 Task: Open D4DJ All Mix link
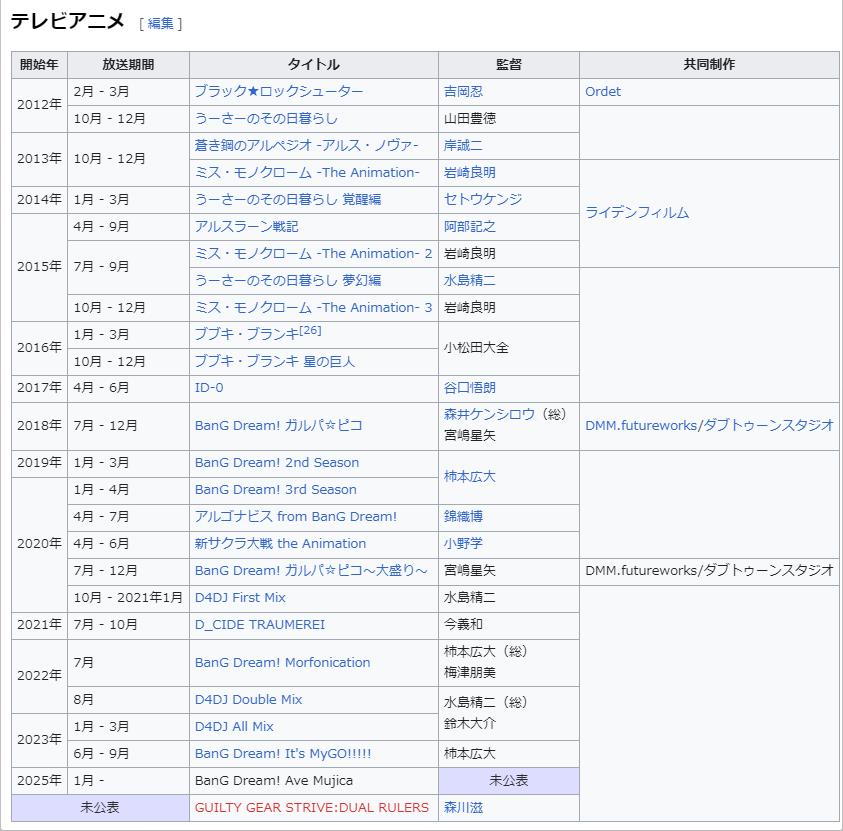pyautogui.click(x=234, y=727)
